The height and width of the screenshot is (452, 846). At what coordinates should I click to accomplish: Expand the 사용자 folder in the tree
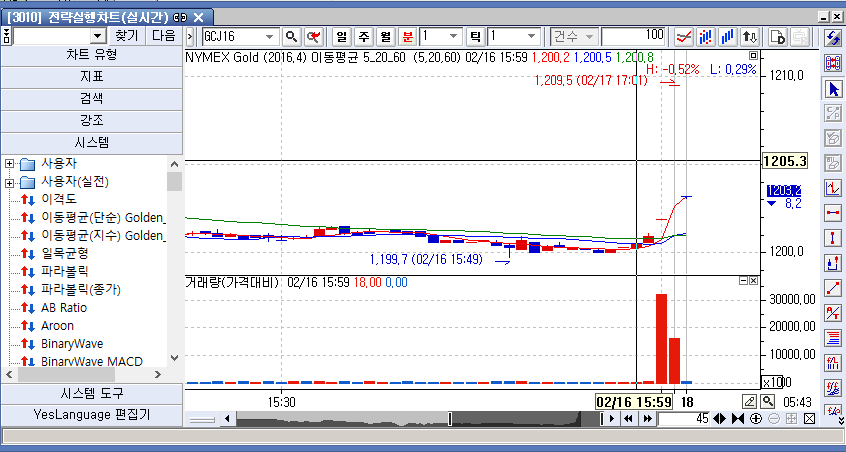(x=9, y=163)
